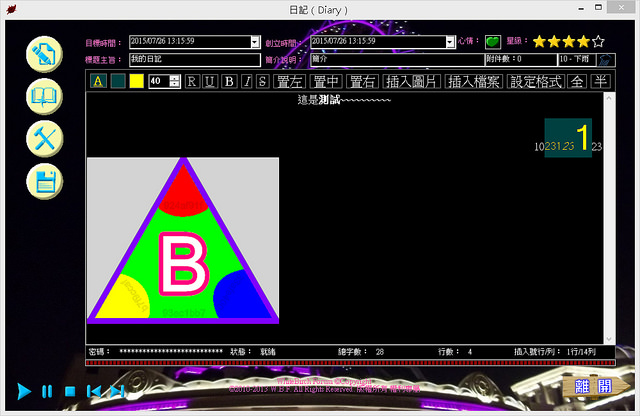640x416 pixels.
Task: Click the large yellow 1 in editor
Action: (583, 137)
